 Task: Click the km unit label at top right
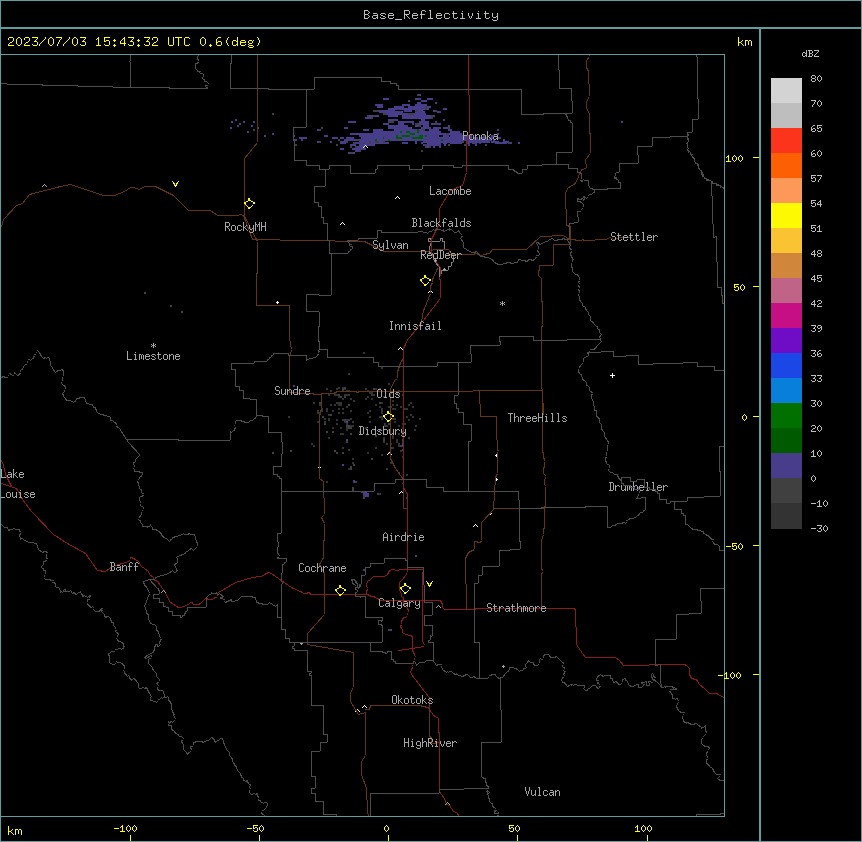click(x=744, y=42)
